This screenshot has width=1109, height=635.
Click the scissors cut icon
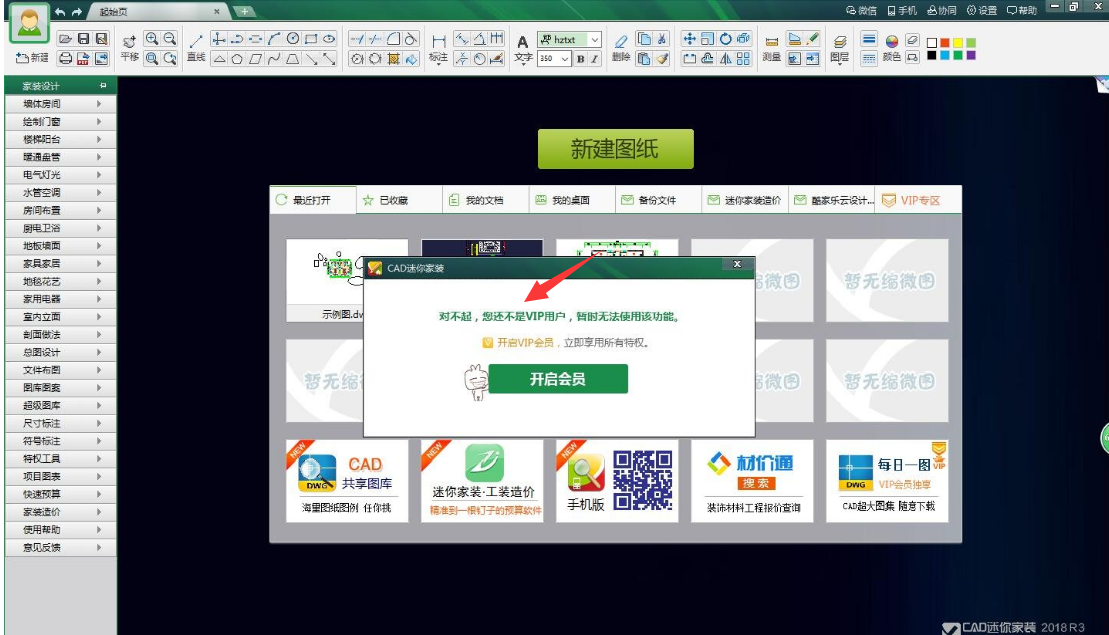tap(662, 39)
